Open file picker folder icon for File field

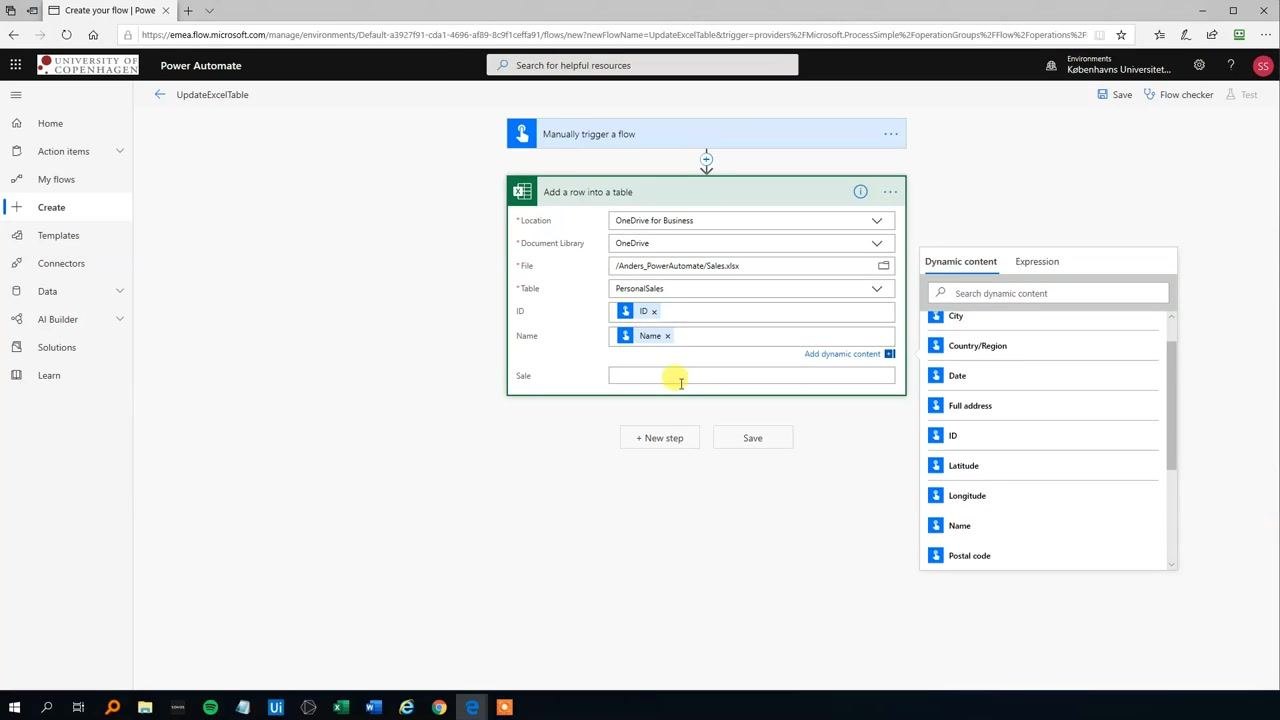883,266
